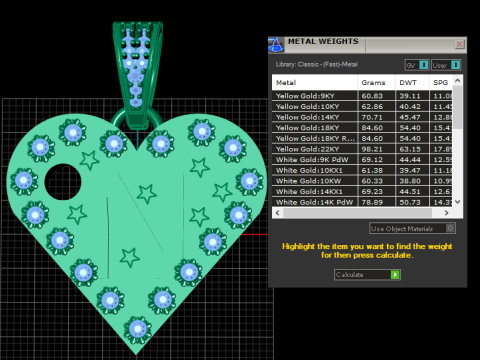The height and width of the screenshot is (360, 480).
Task: Close the Metal Weights panel
Action: (460, 44)
